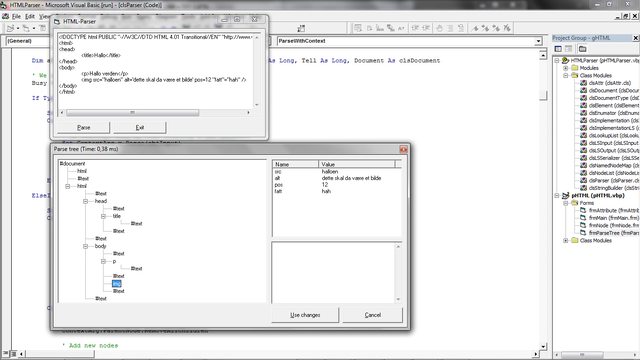
Task: Close the Parse tree dialog
Action: [x=403, y=149]
